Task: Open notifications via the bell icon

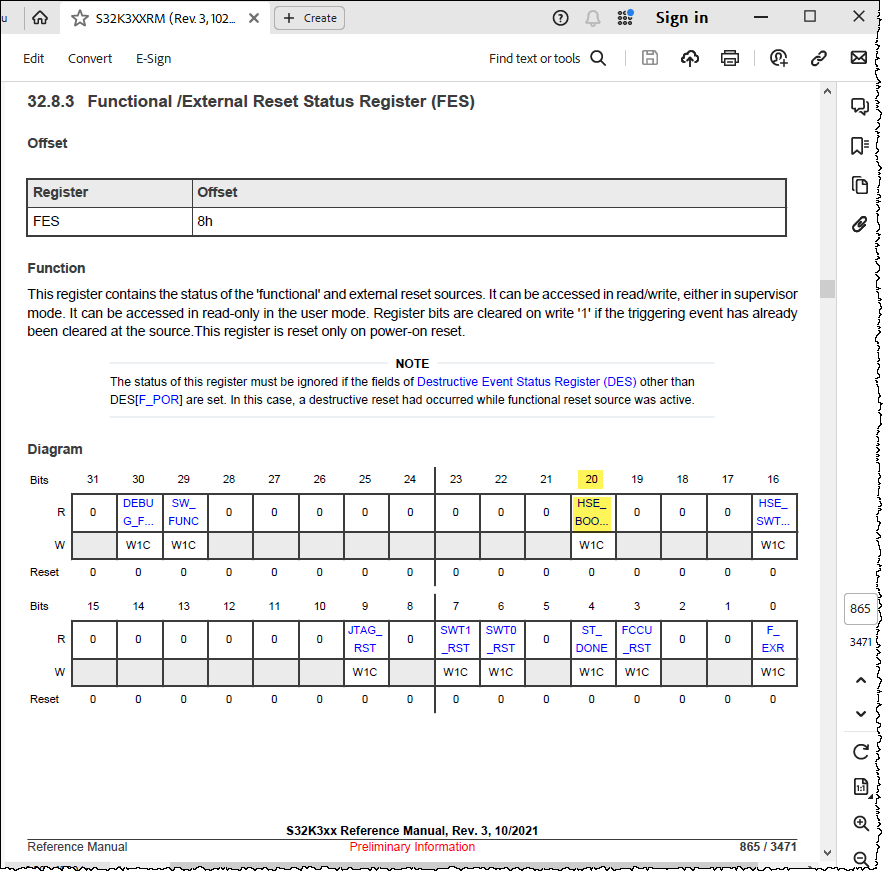Action: click(x=592, y=17)
